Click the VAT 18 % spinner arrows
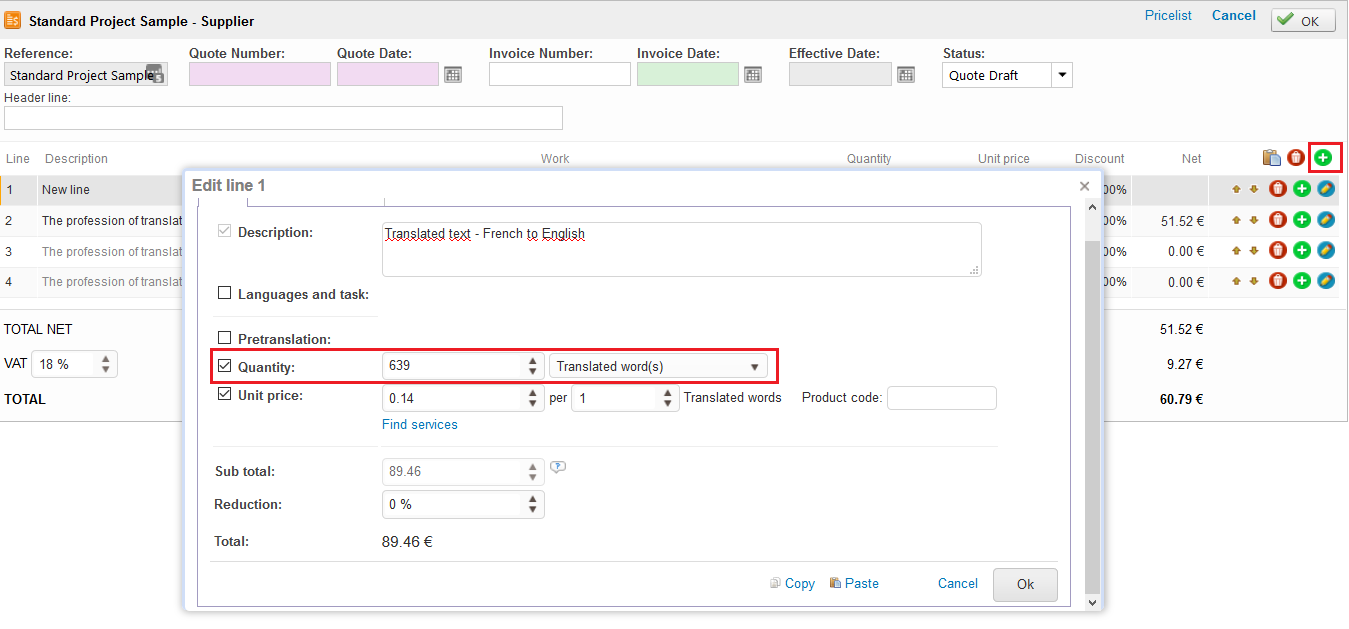The width and height of the screenshot is (1349, 629). 106,365
